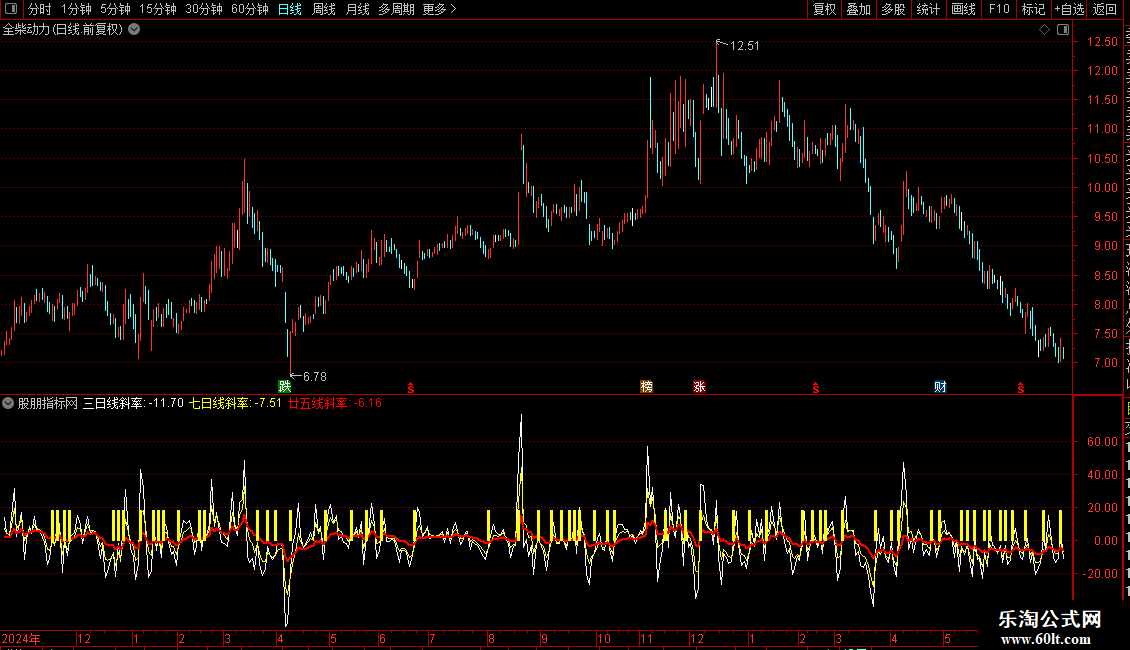Toggle the left sidebar panel icon
Image resolution: width=1130 pixels, height=650 pixels.
11,9
